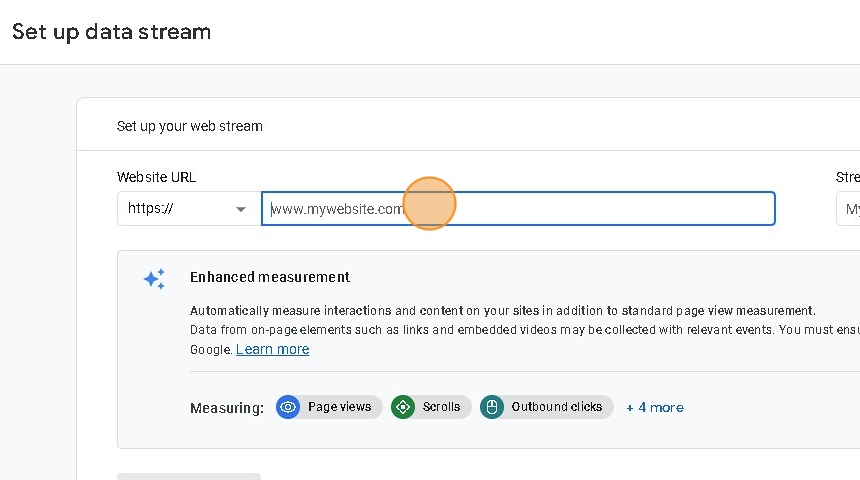Open the https:// protocol dropdown

click(x=185, y=209)
